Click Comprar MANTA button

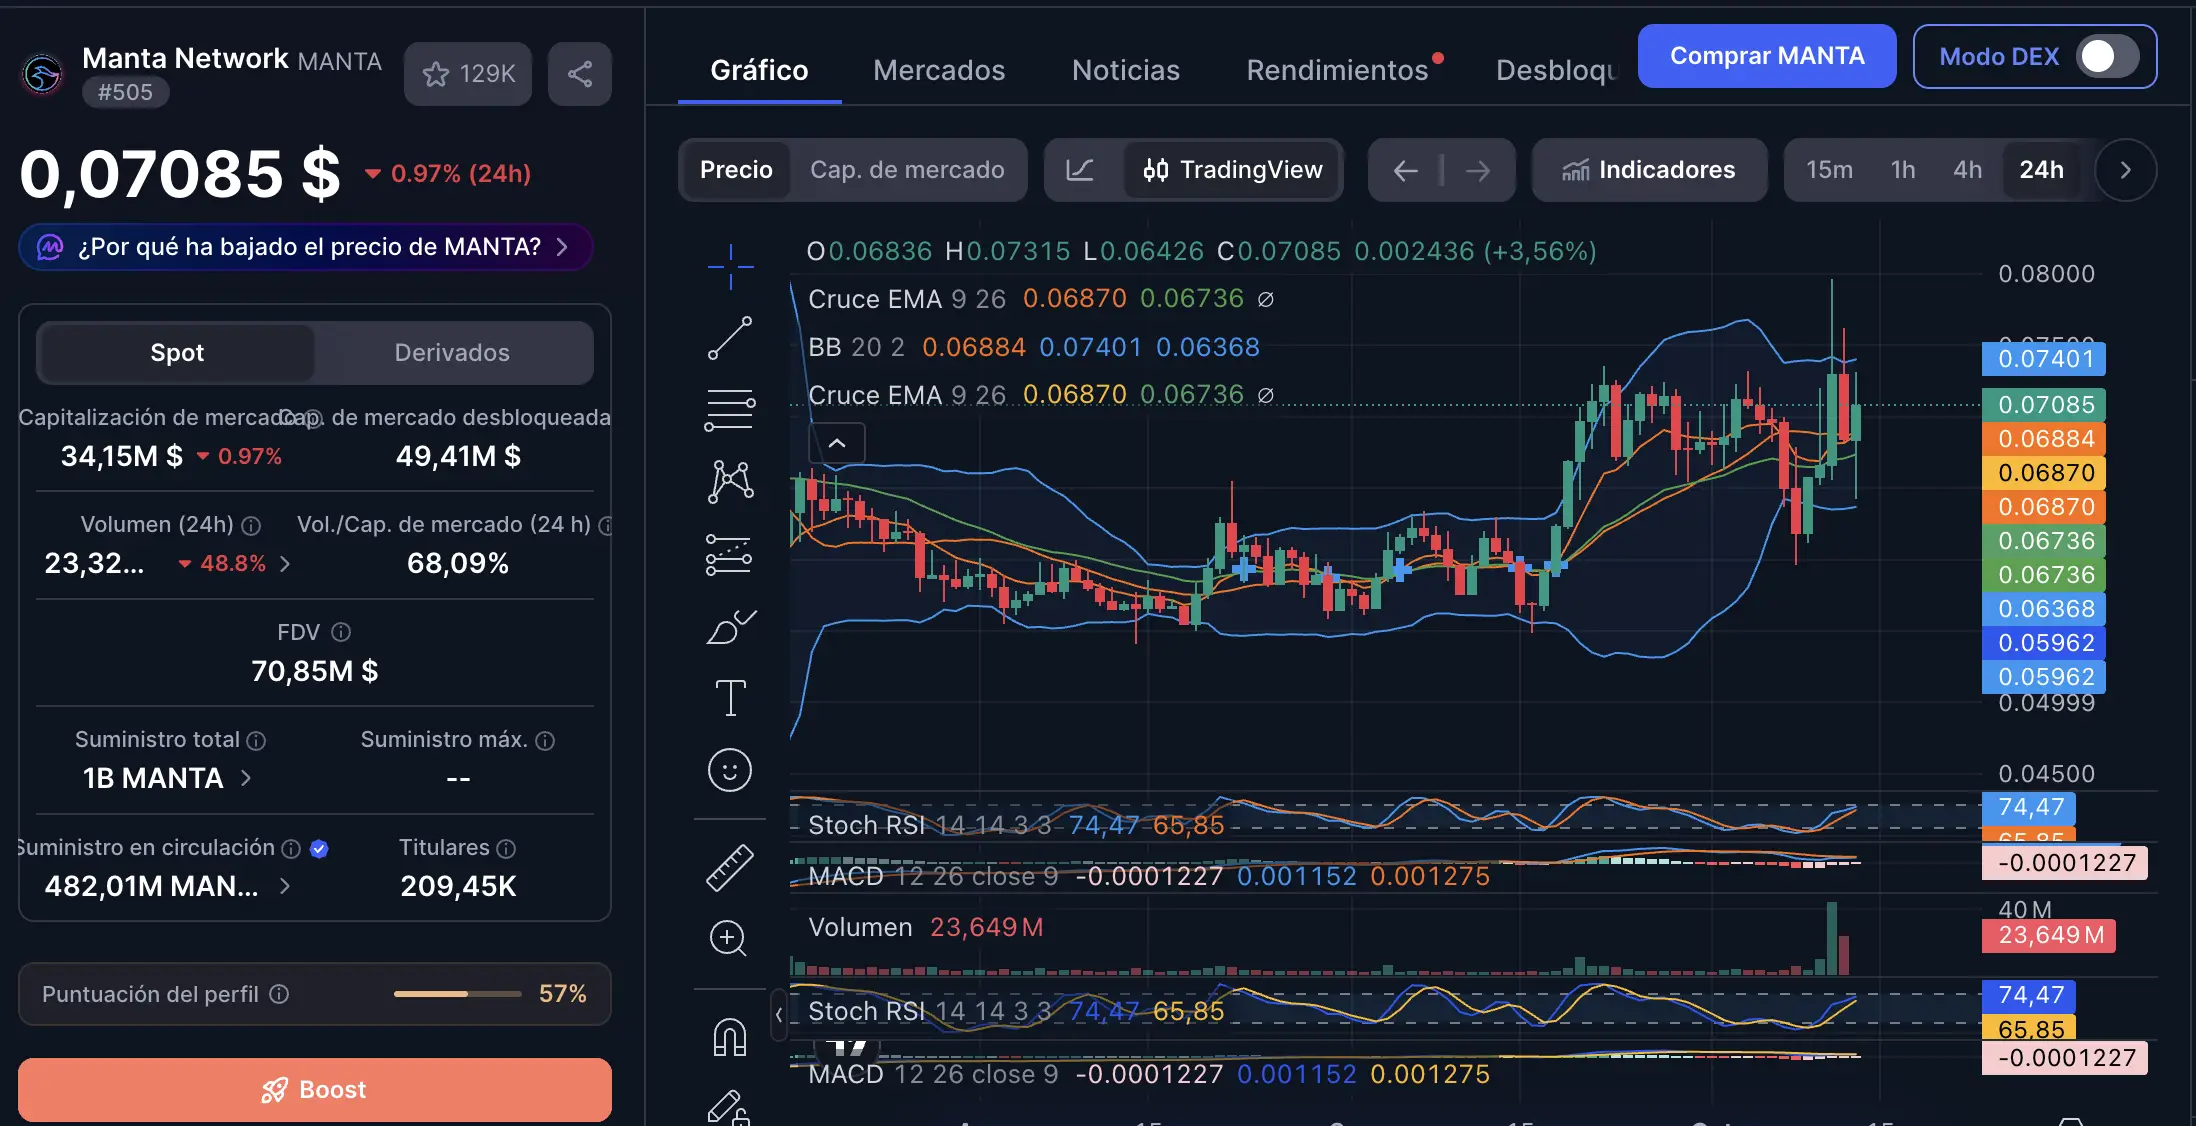coord(1767,56)
